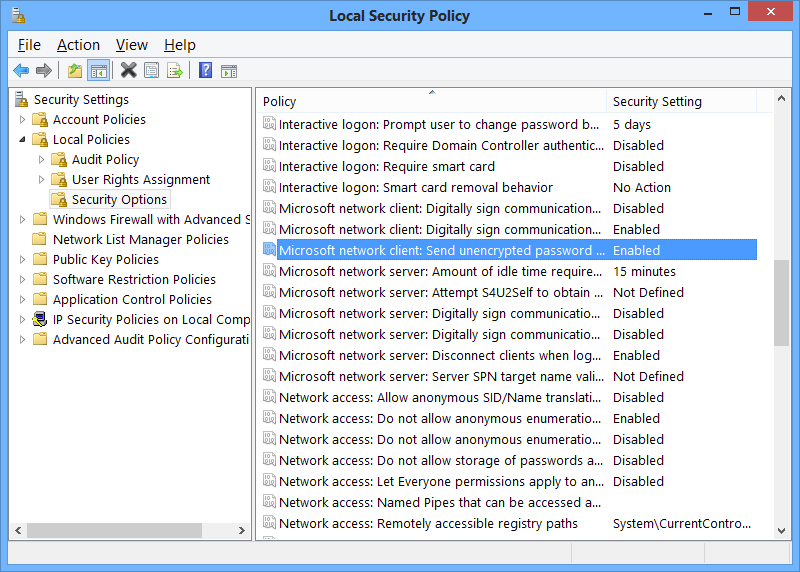Click the Forward arrow toolbar icon

click(44, 70)
